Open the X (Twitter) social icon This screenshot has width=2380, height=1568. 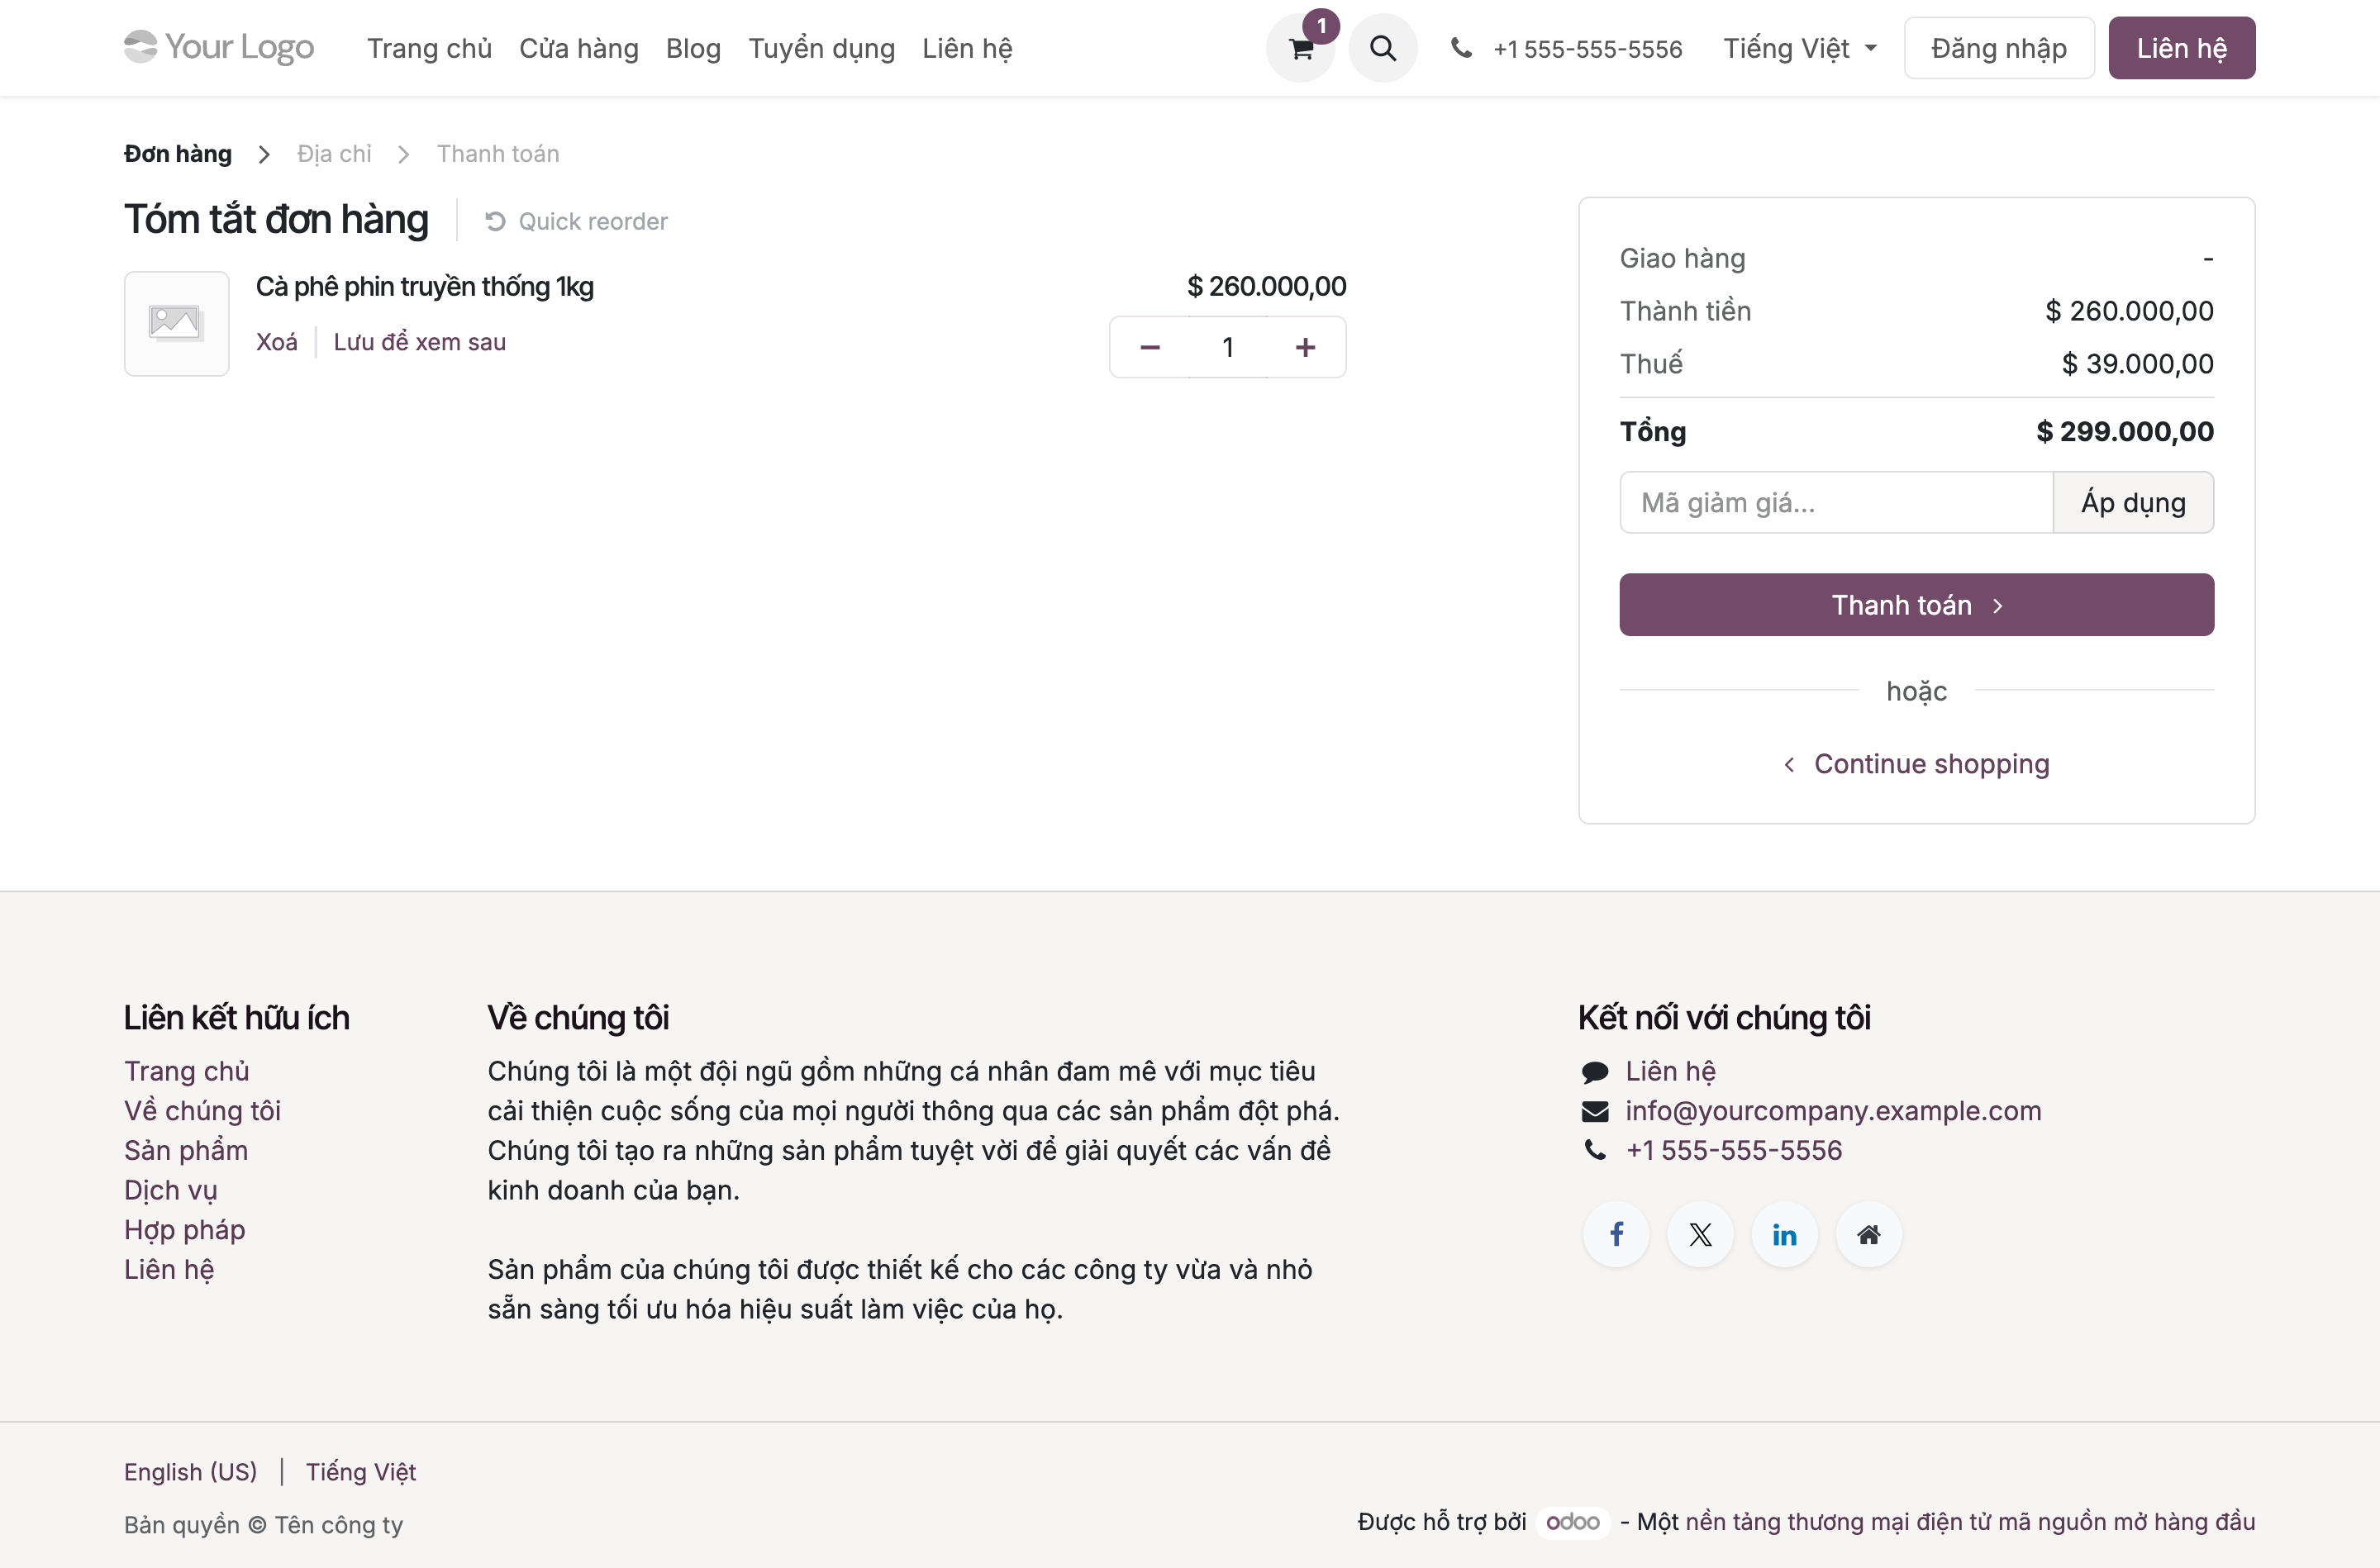[1700, 1234]
